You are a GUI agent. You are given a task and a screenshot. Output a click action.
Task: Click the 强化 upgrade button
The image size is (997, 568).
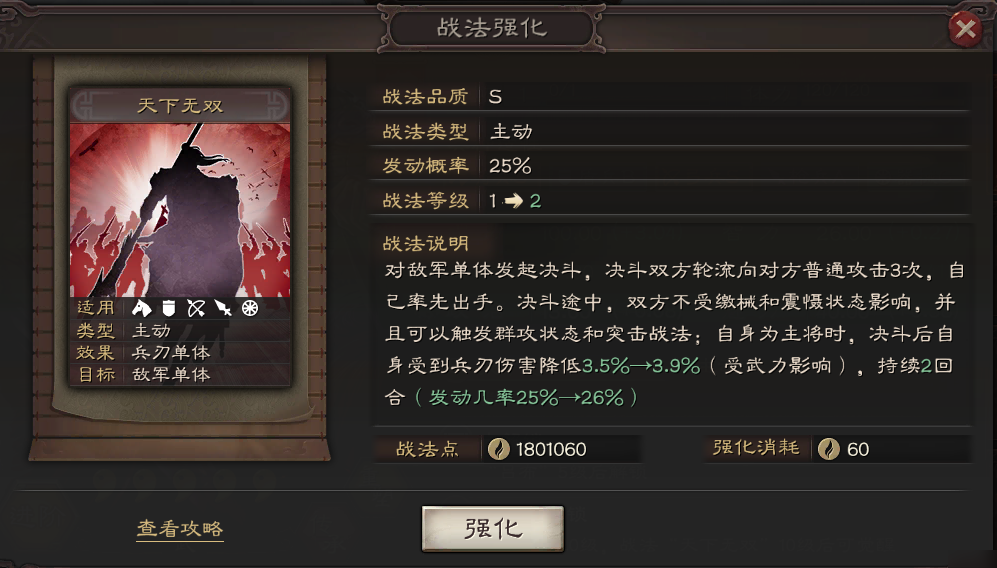493,529
